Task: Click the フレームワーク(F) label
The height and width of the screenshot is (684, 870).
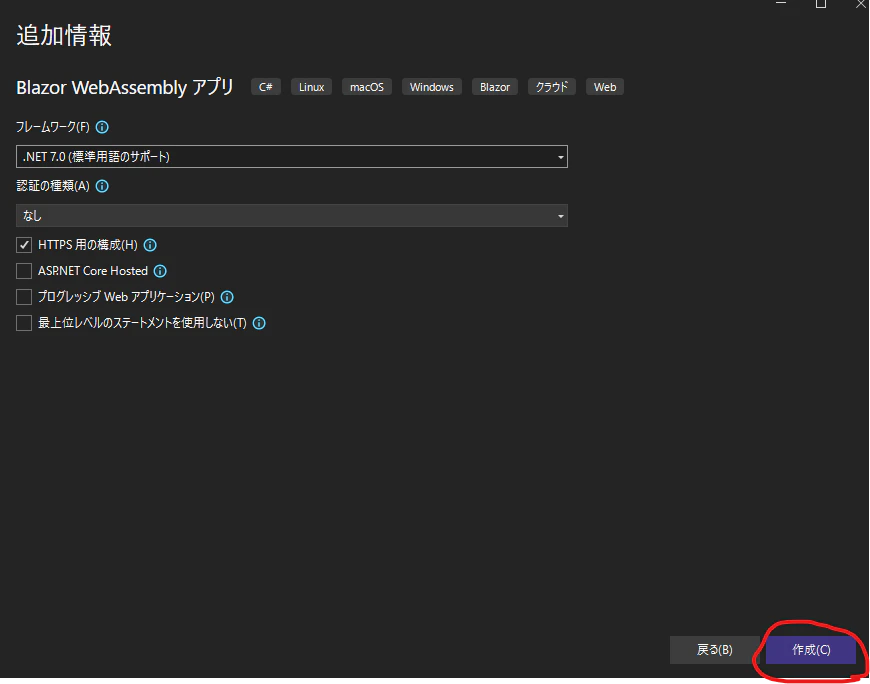Action: click(53, 127)
